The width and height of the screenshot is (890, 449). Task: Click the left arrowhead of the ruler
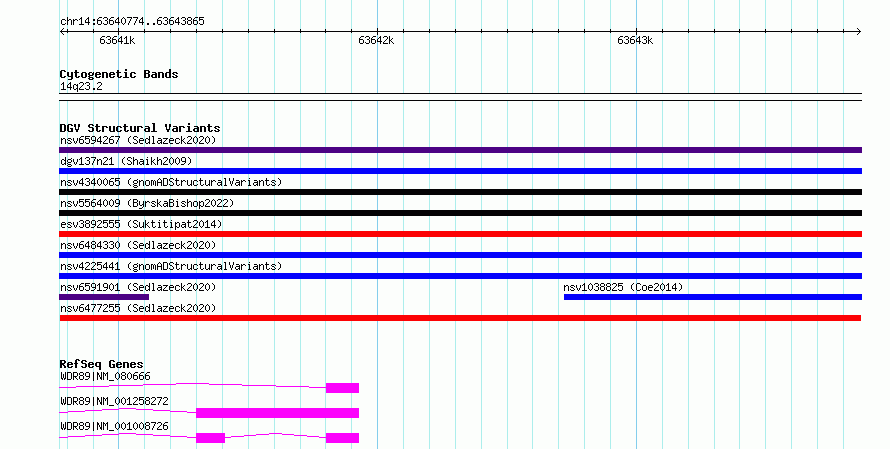click(62, 31)
